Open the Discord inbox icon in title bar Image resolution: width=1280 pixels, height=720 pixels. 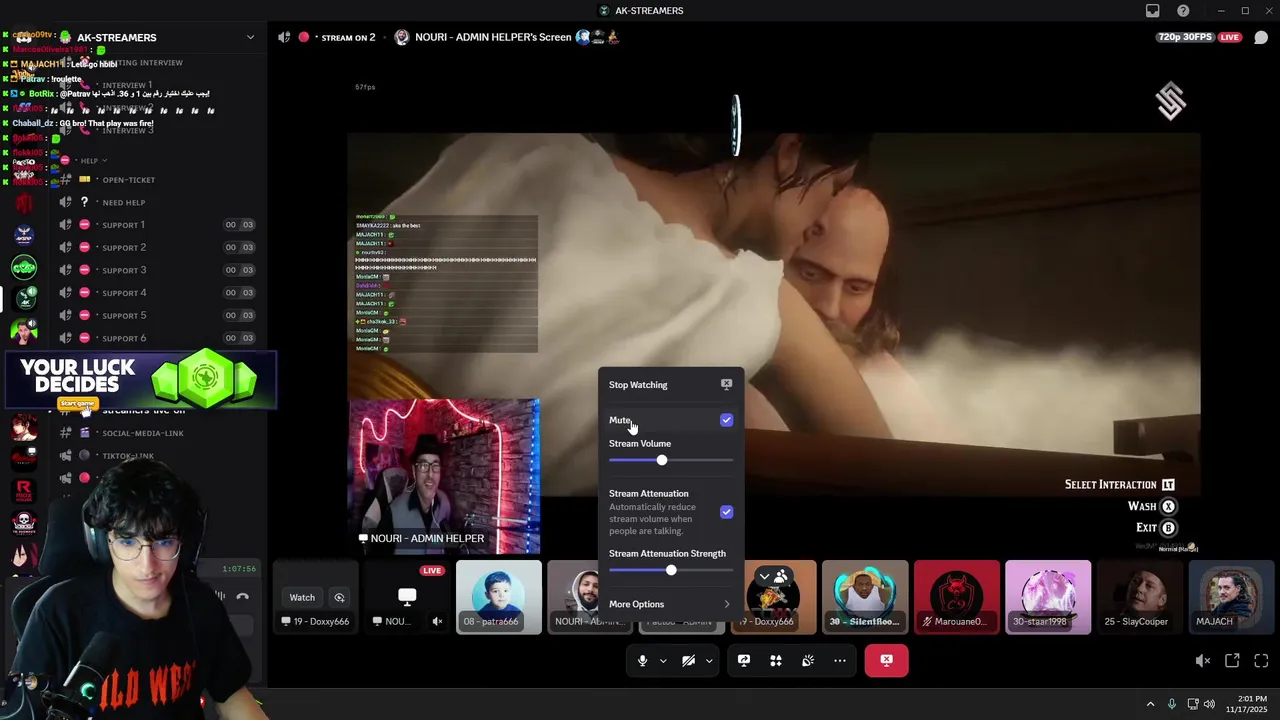click(1153, 11)
